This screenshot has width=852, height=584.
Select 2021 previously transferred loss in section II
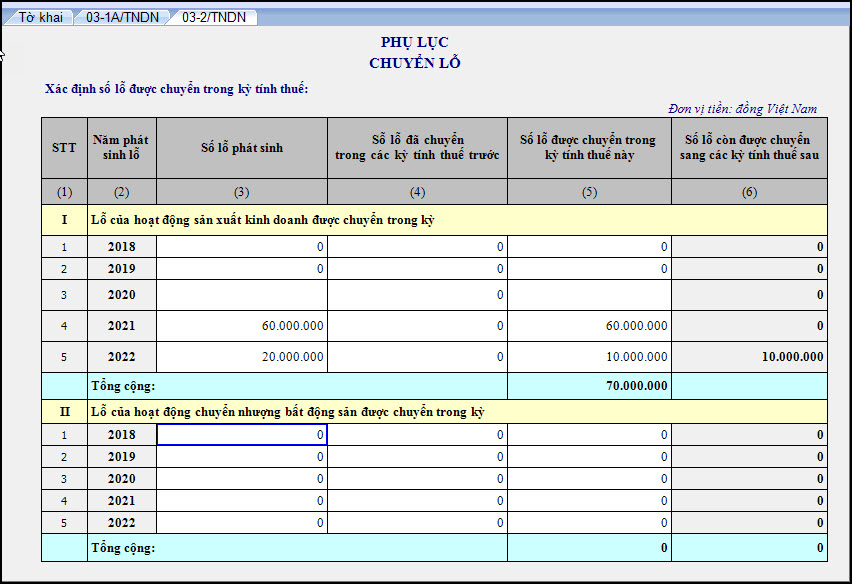point(417,501)
